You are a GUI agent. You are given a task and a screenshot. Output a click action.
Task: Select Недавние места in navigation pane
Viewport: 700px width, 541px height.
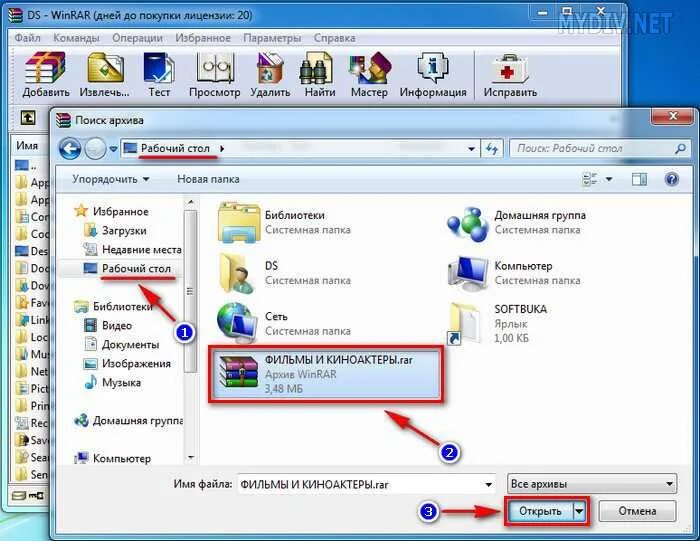(x=133, y=250)
